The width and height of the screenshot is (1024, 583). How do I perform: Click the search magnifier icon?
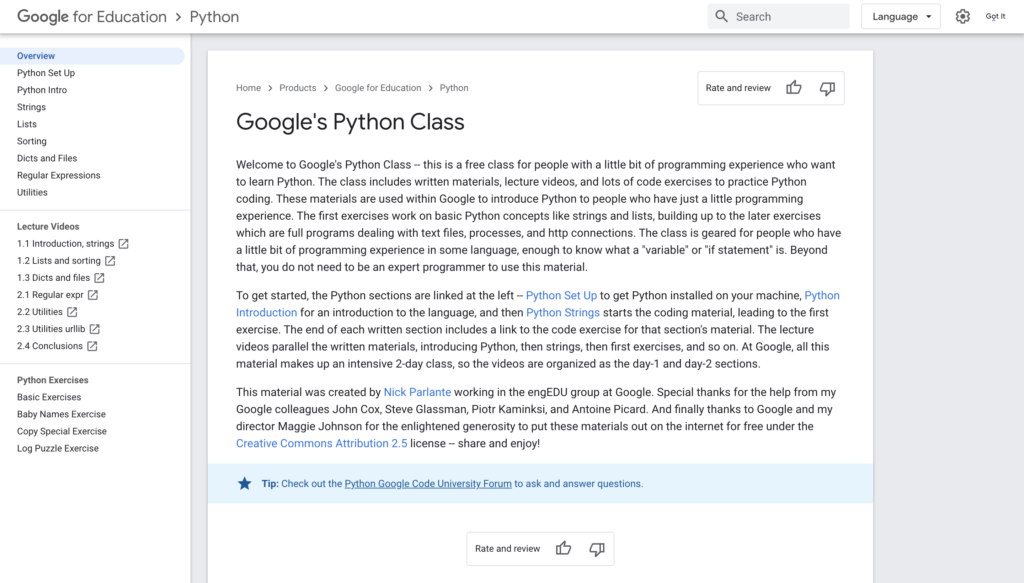point(721,16)
